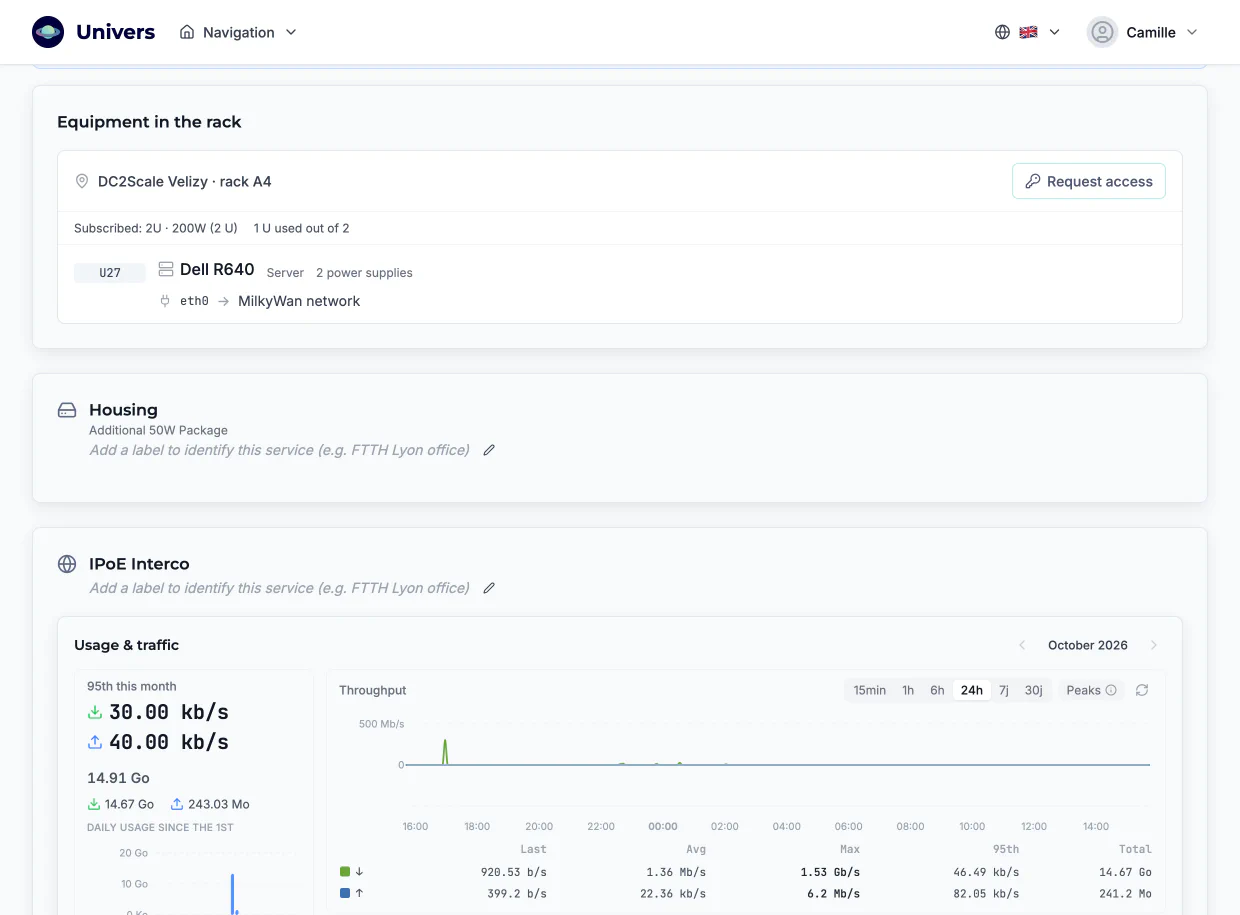Click the location pin icon next to DC2Scale Velizy
This screenshot has height=915, width=1240.
coord(82,181)
